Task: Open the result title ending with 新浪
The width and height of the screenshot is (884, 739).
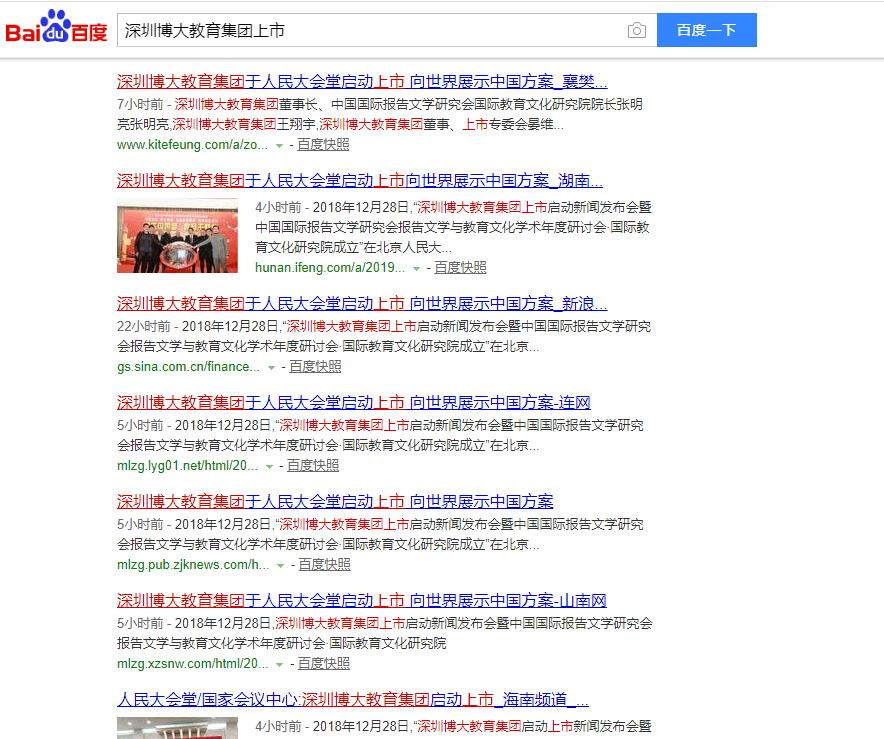Action: (x=362, y=304)
